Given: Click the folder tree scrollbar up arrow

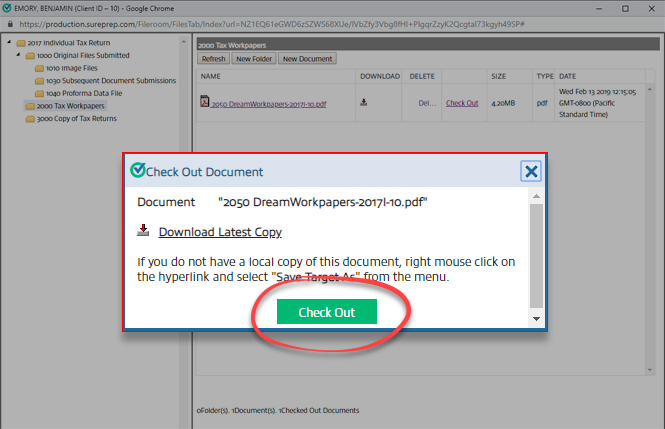Looking at the screenshot, I should [x=184, y=42].
